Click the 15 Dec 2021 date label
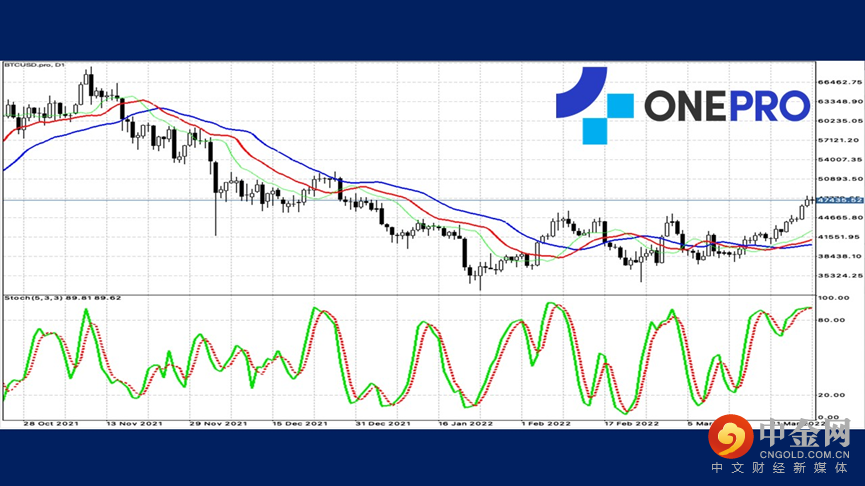This screenshot has width=865, height=486. pyautogui.click(x=300, y=424)
